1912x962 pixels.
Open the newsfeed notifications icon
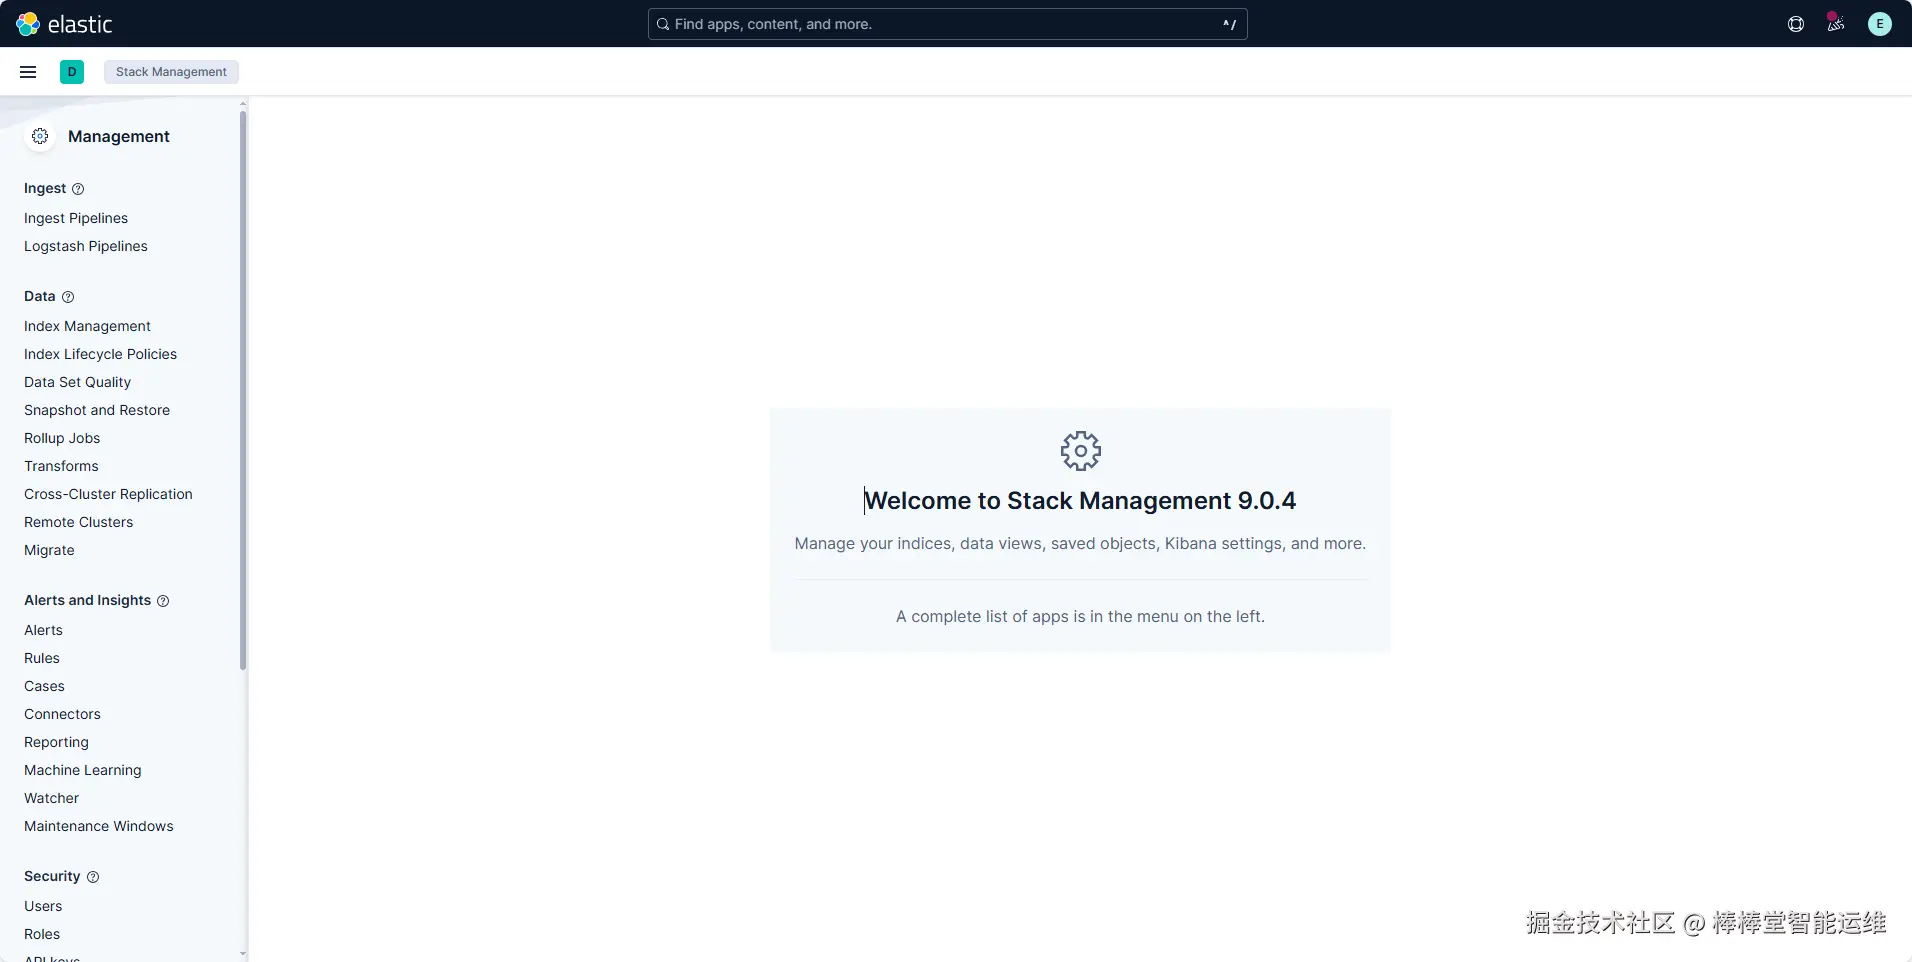tap(1836, 23)
